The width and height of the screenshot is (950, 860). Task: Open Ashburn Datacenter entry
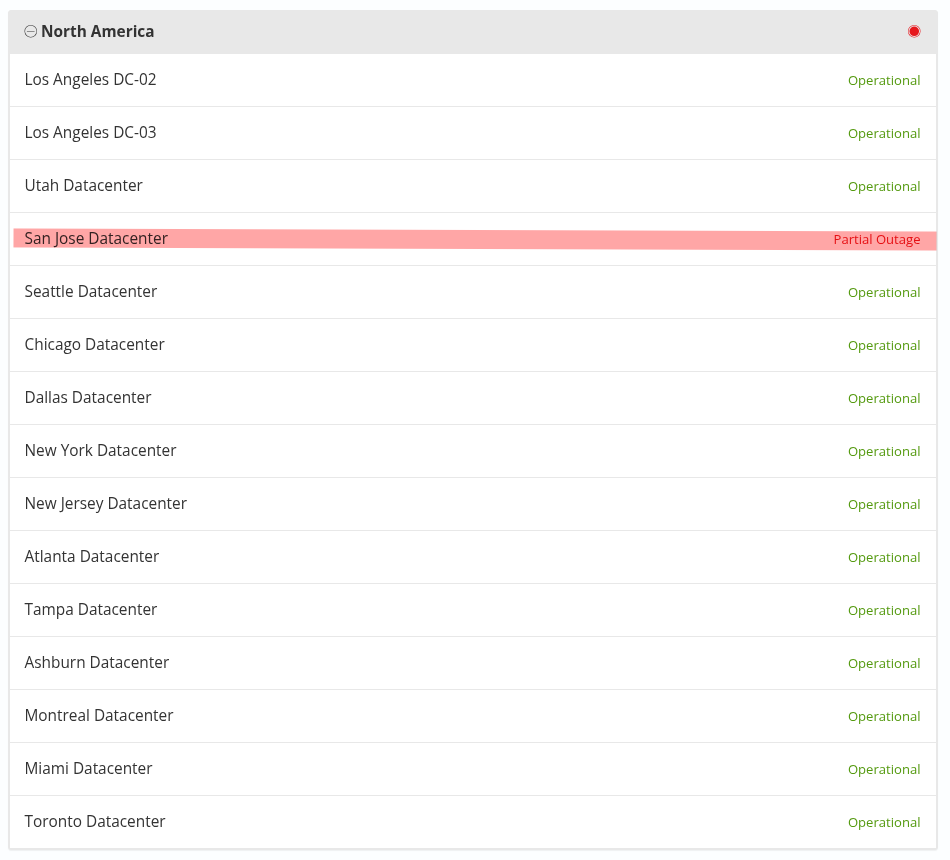tap(97, 663)
